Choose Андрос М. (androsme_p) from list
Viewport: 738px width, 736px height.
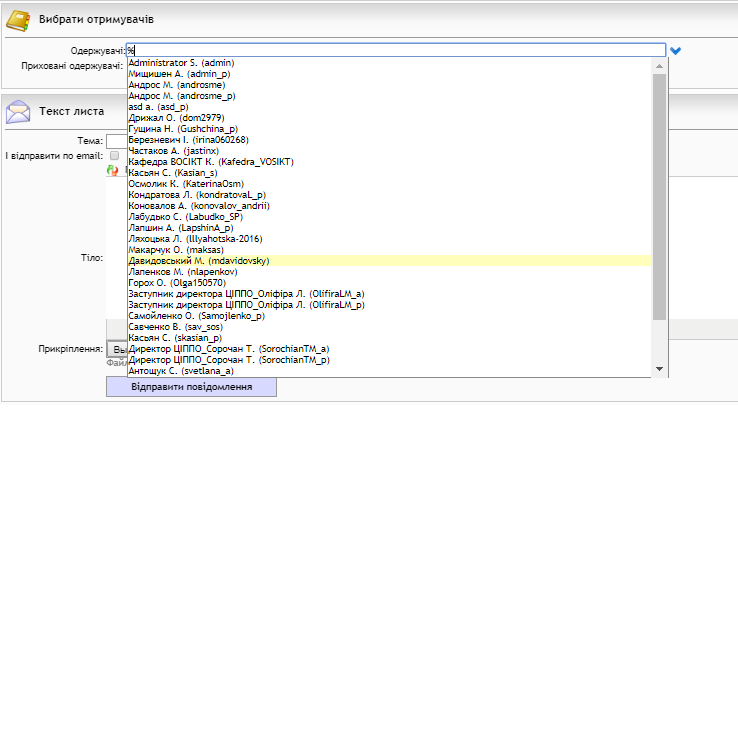pos(389,96)
